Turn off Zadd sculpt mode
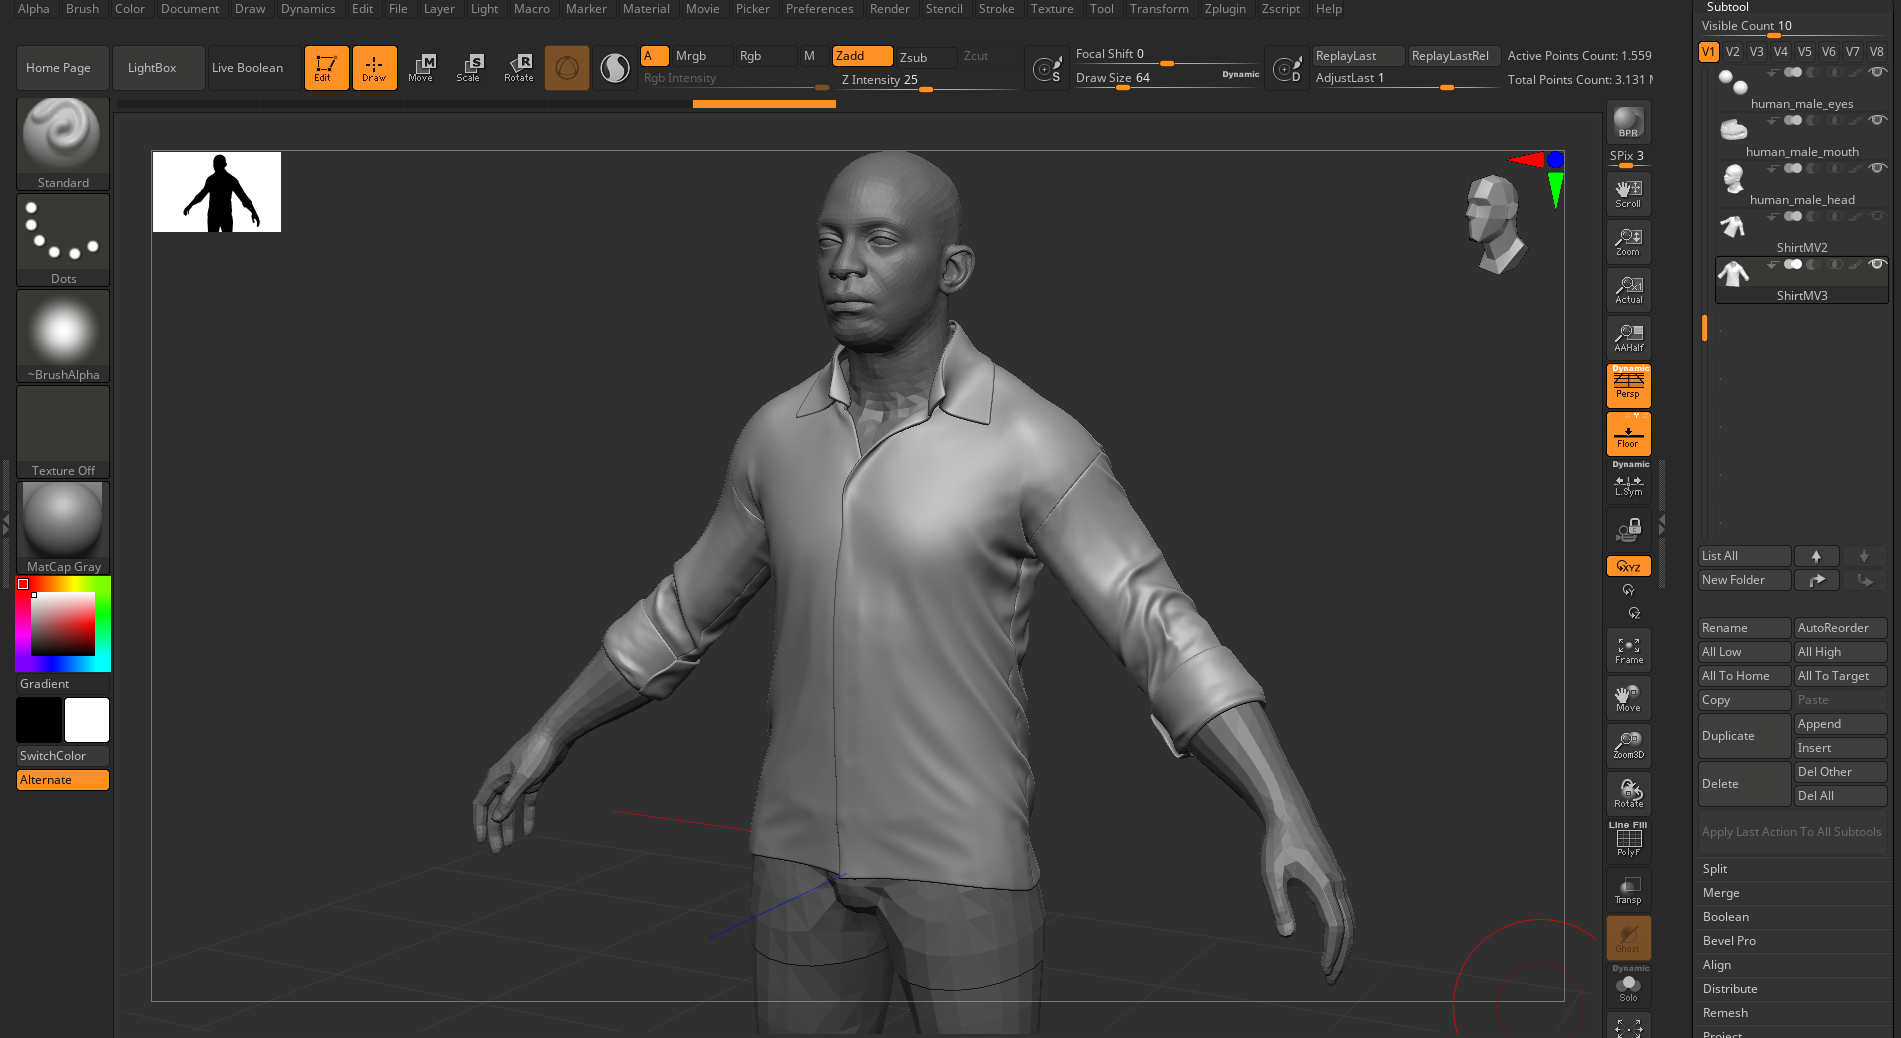The image size is (1901, 1038). click(862, 56)
